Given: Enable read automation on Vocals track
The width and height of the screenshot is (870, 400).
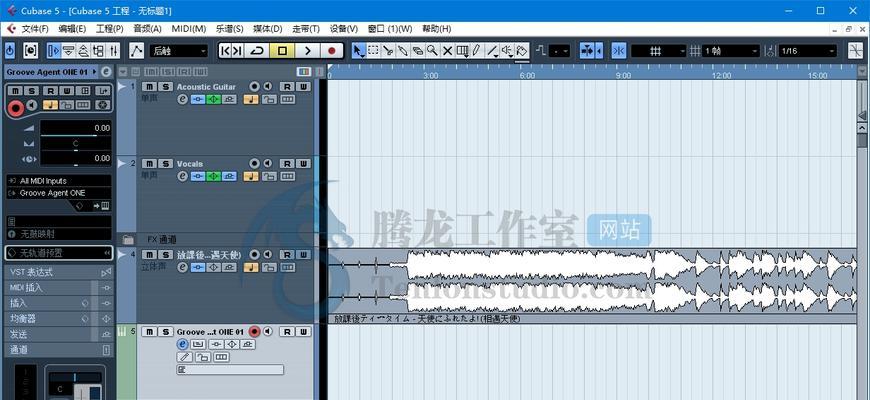Looking at the screenshot, I should tap(286, 164).
